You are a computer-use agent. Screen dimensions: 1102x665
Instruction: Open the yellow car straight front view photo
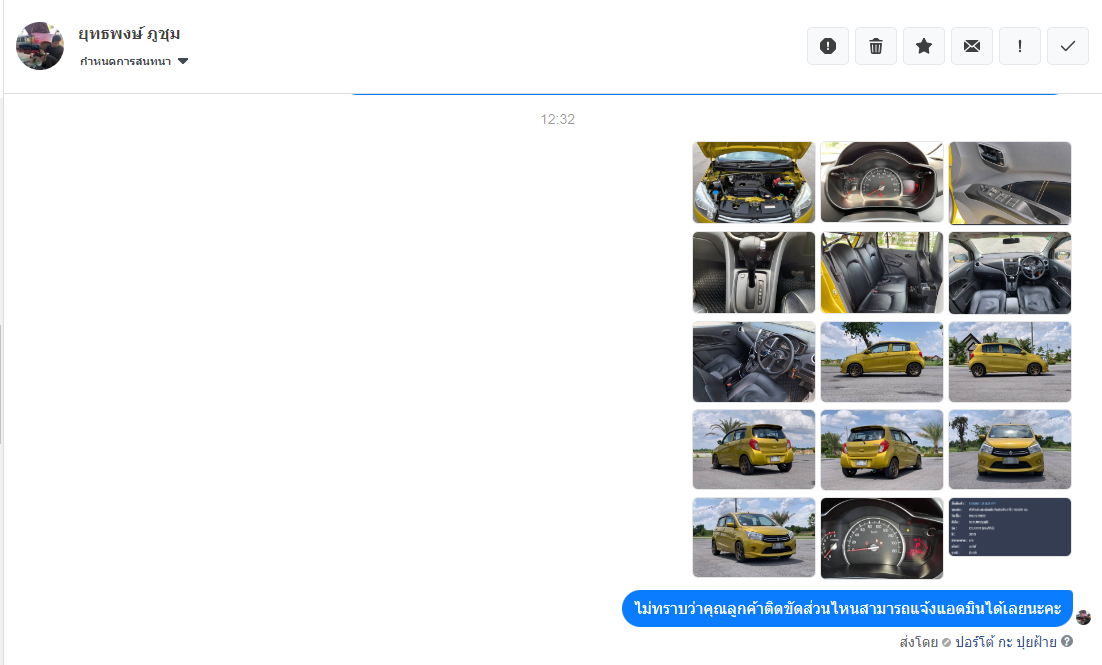[1010, 450]
